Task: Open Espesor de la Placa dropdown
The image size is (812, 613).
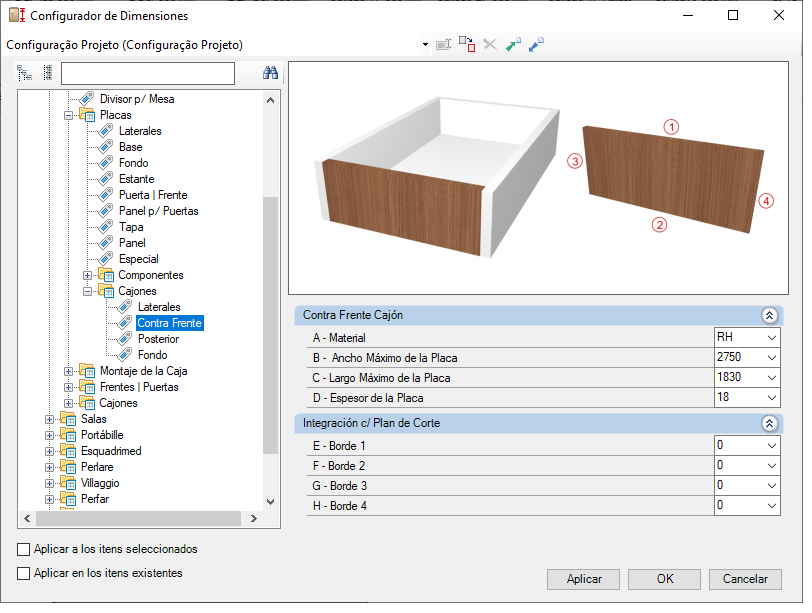Action: point(772,398)
